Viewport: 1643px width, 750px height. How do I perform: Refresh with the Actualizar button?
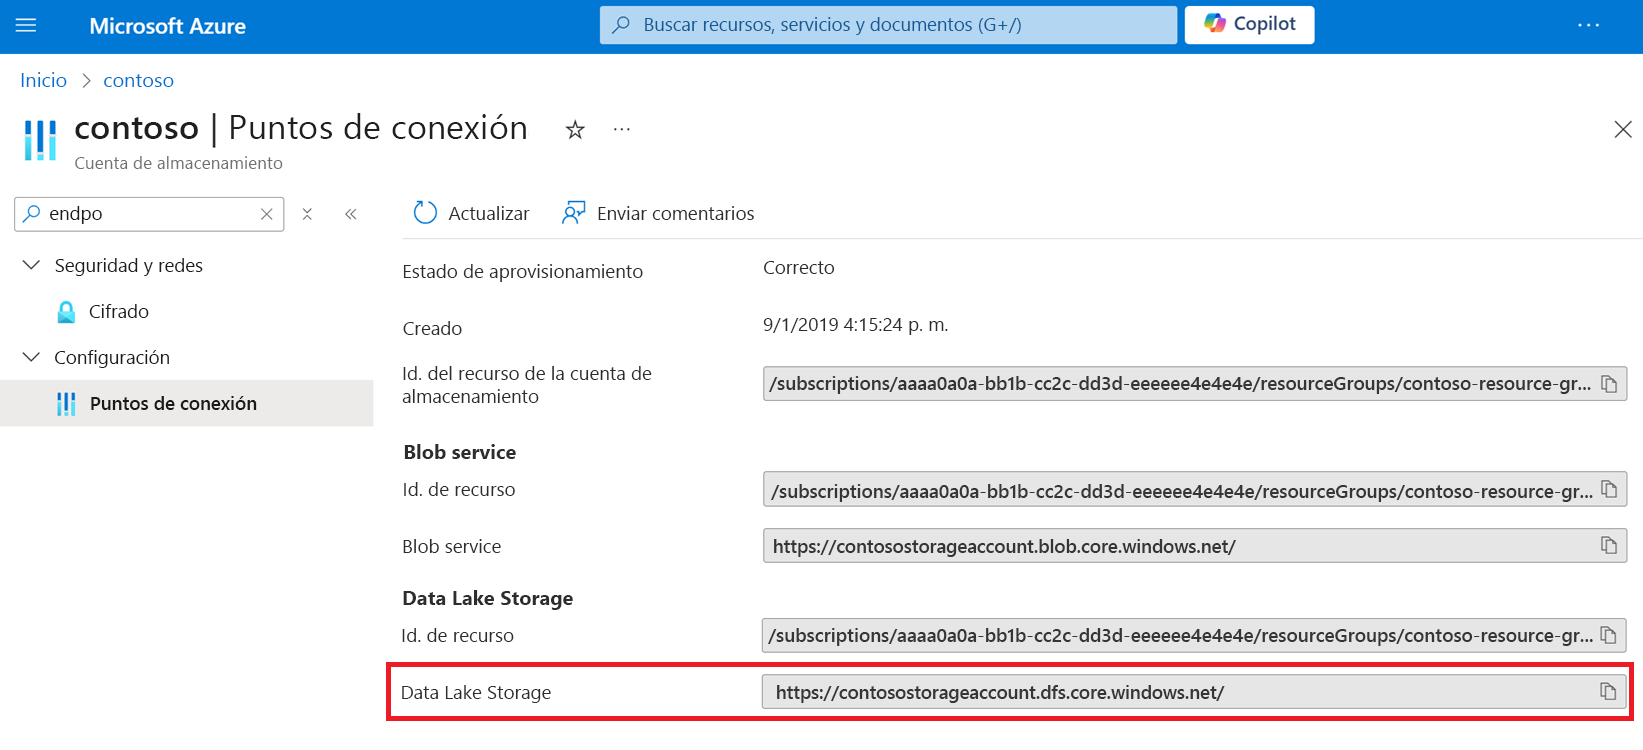(471, 213)
